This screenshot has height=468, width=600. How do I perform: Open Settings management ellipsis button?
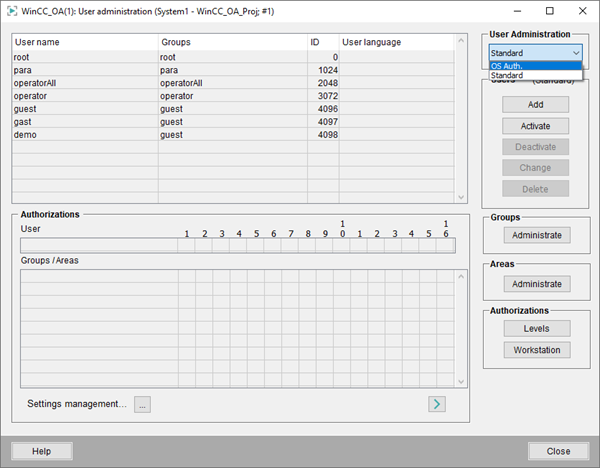[x=142, y=405]
